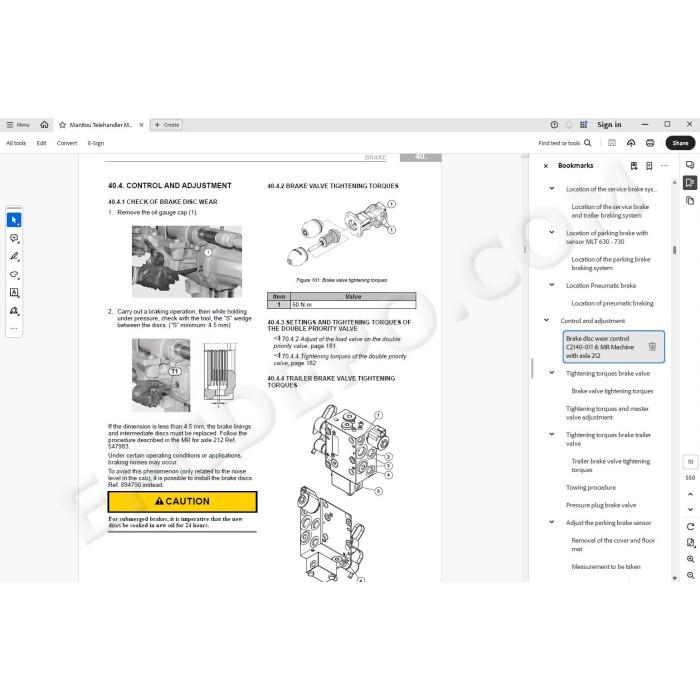Click Sign in

[609, 125]
